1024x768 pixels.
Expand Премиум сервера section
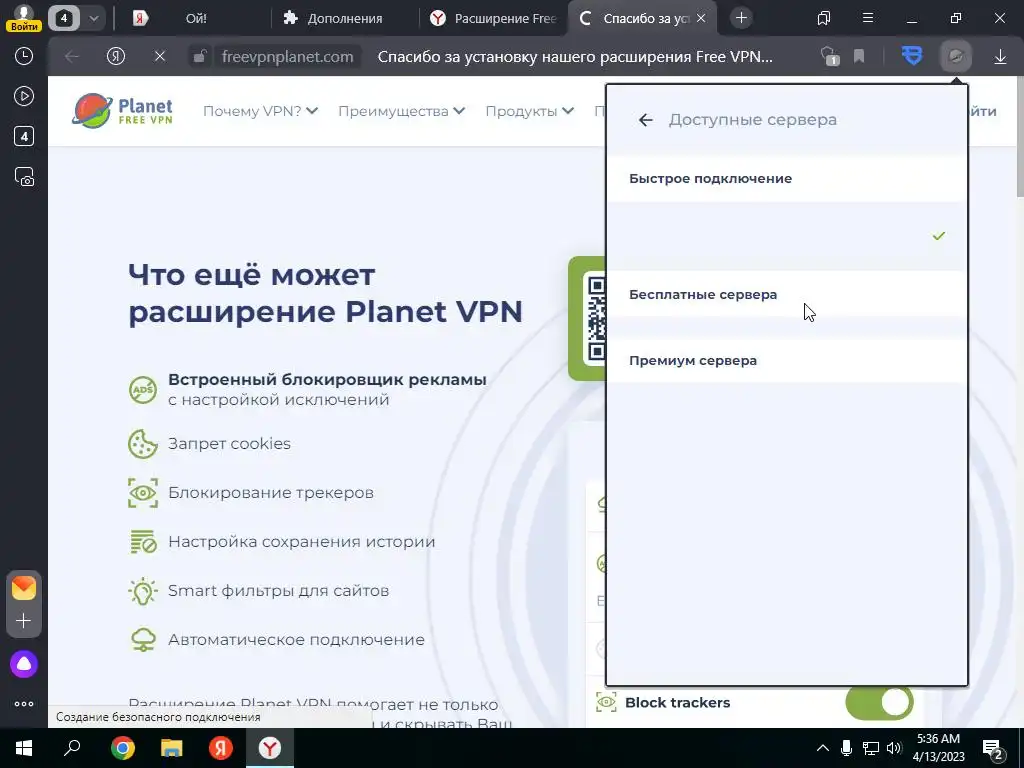(x=786, y=360)
